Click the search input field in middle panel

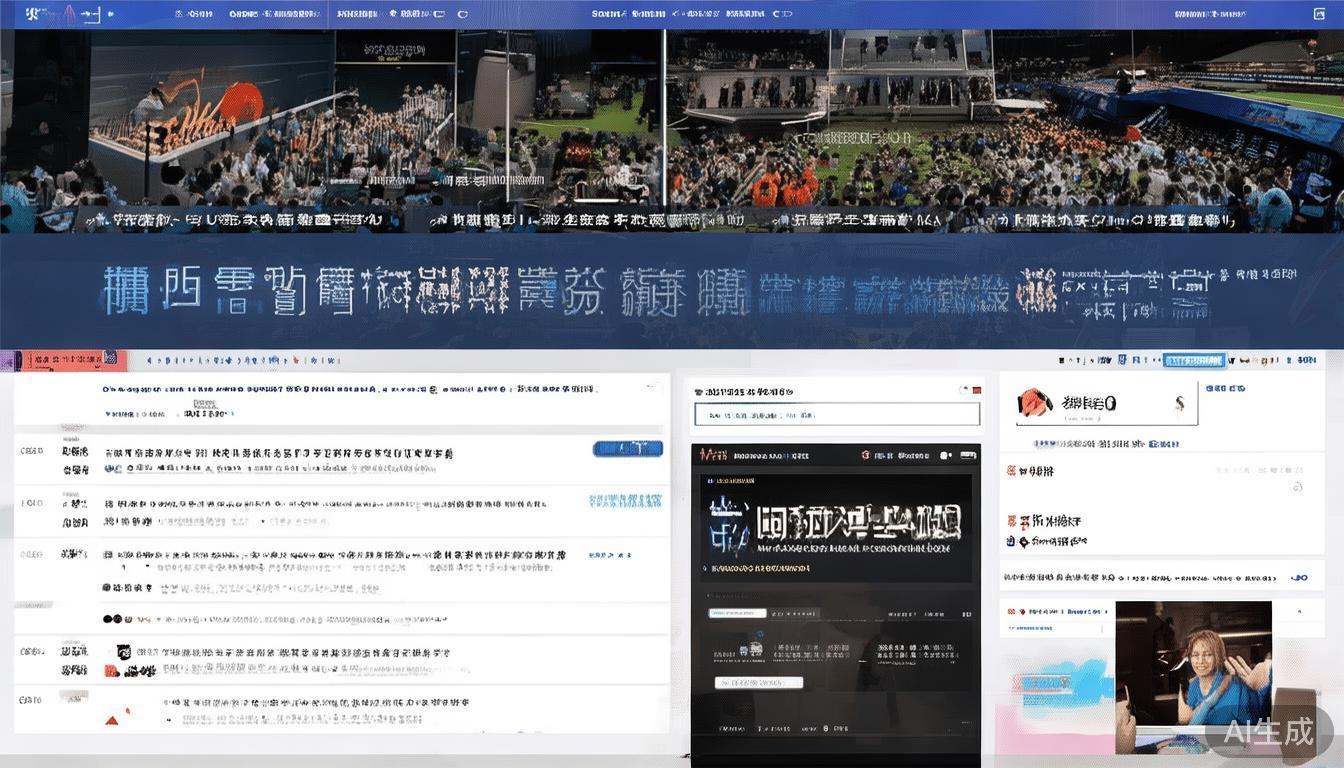[x=837, y=415]
